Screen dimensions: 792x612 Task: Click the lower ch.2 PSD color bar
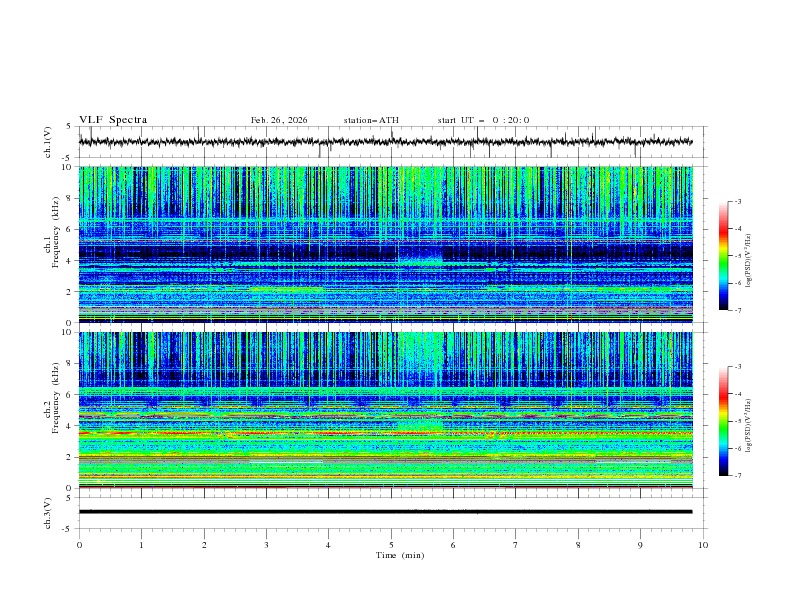pyautogui.click(x=723, y=420)
